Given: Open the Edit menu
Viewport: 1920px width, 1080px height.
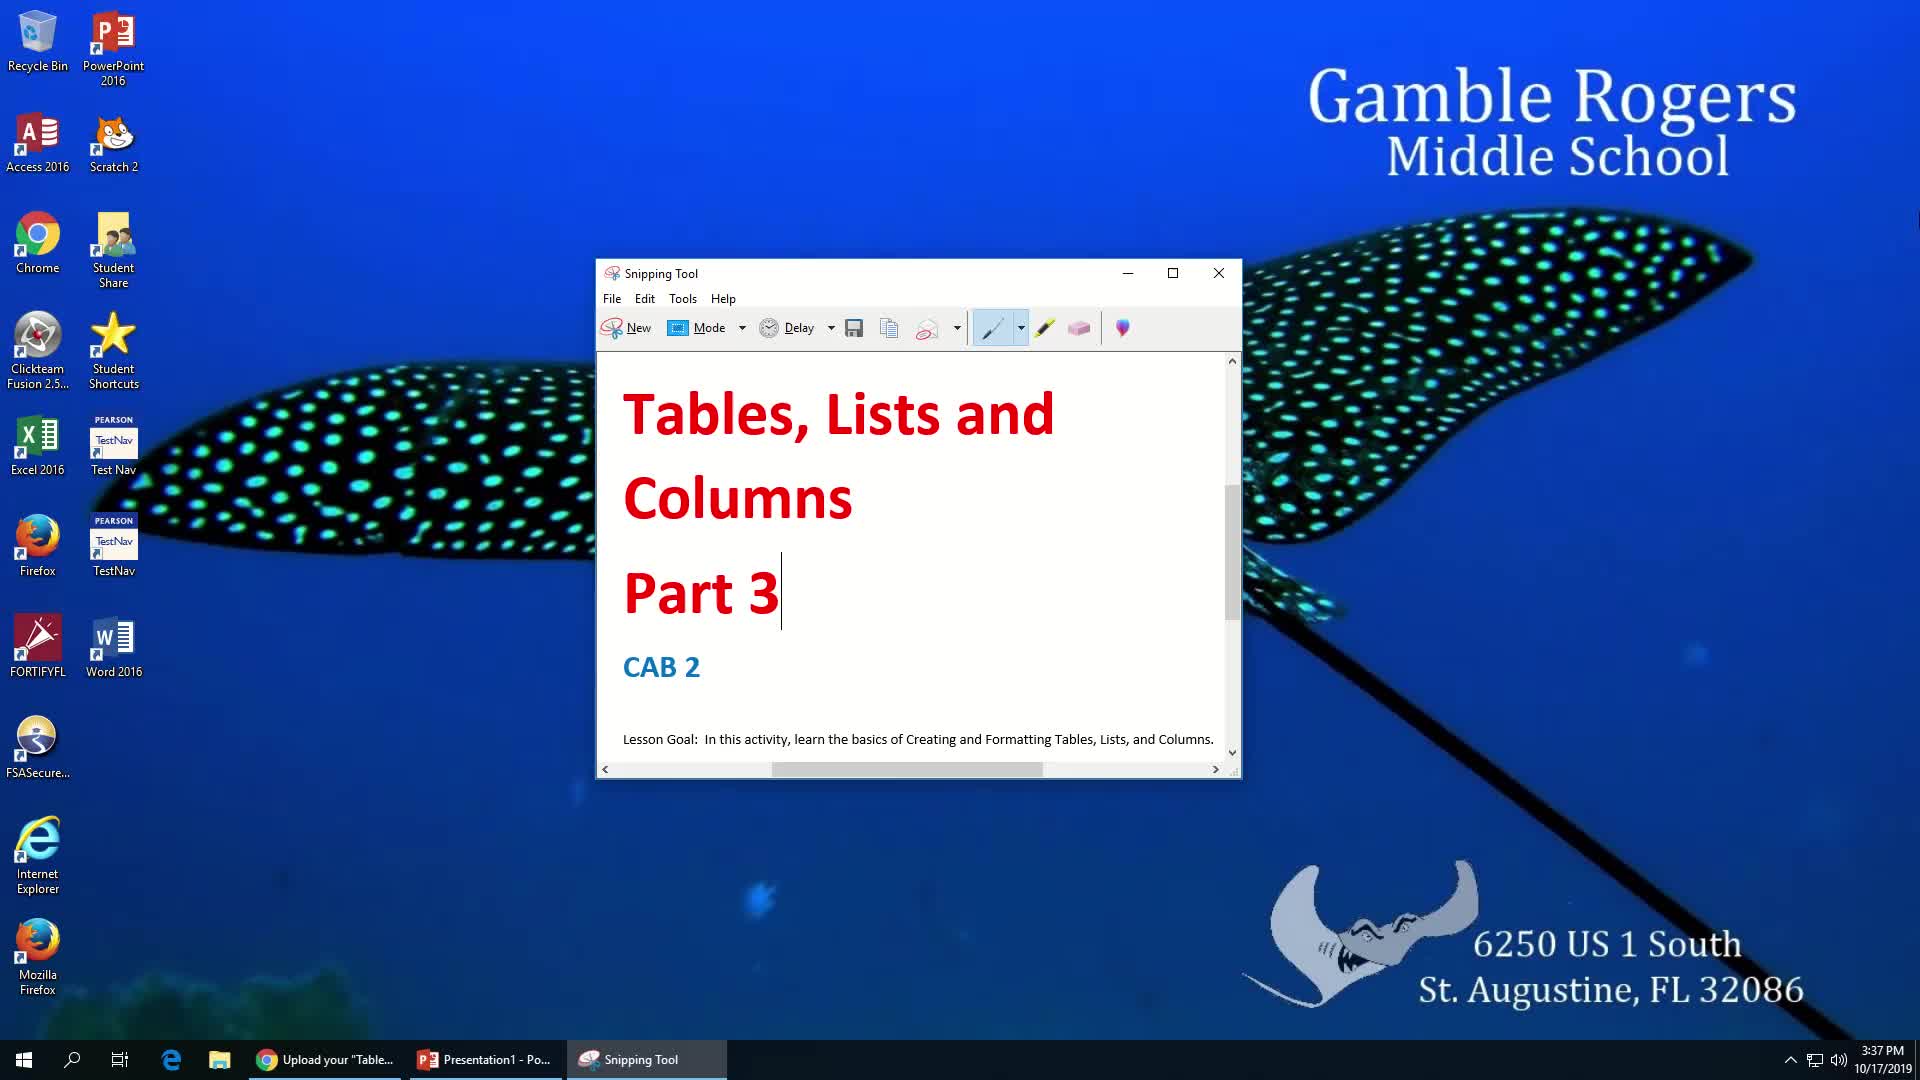Looking at the screenshot, I should [x=645, y=299].
